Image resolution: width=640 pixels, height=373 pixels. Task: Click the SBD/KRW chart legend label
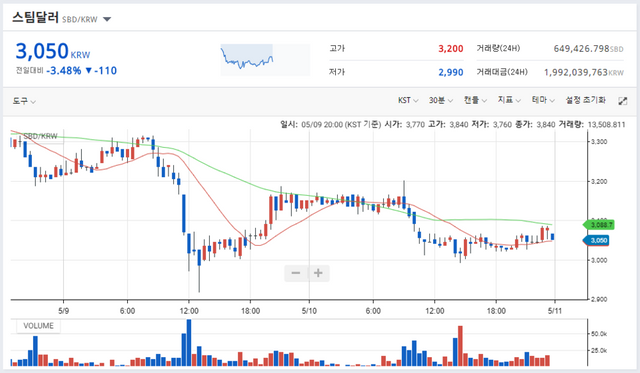coord(40,136)
